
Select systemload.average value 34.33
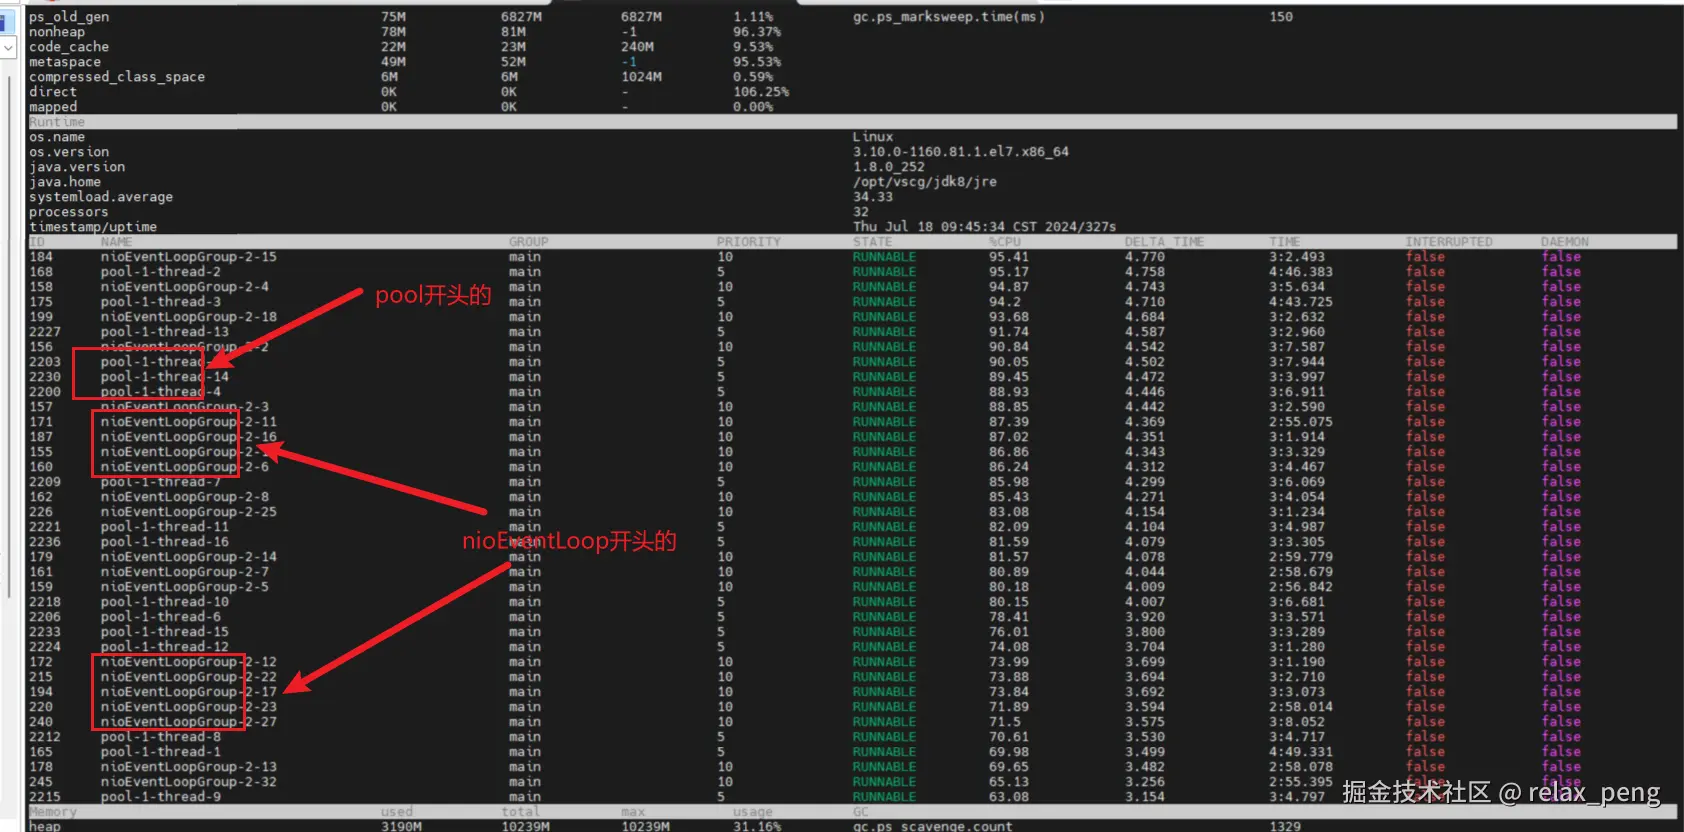coord(872,197)
